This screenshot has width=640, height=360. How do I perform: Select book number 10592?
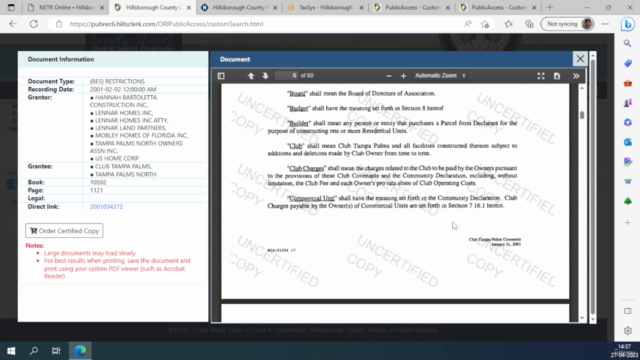click(x=98, y=182)
